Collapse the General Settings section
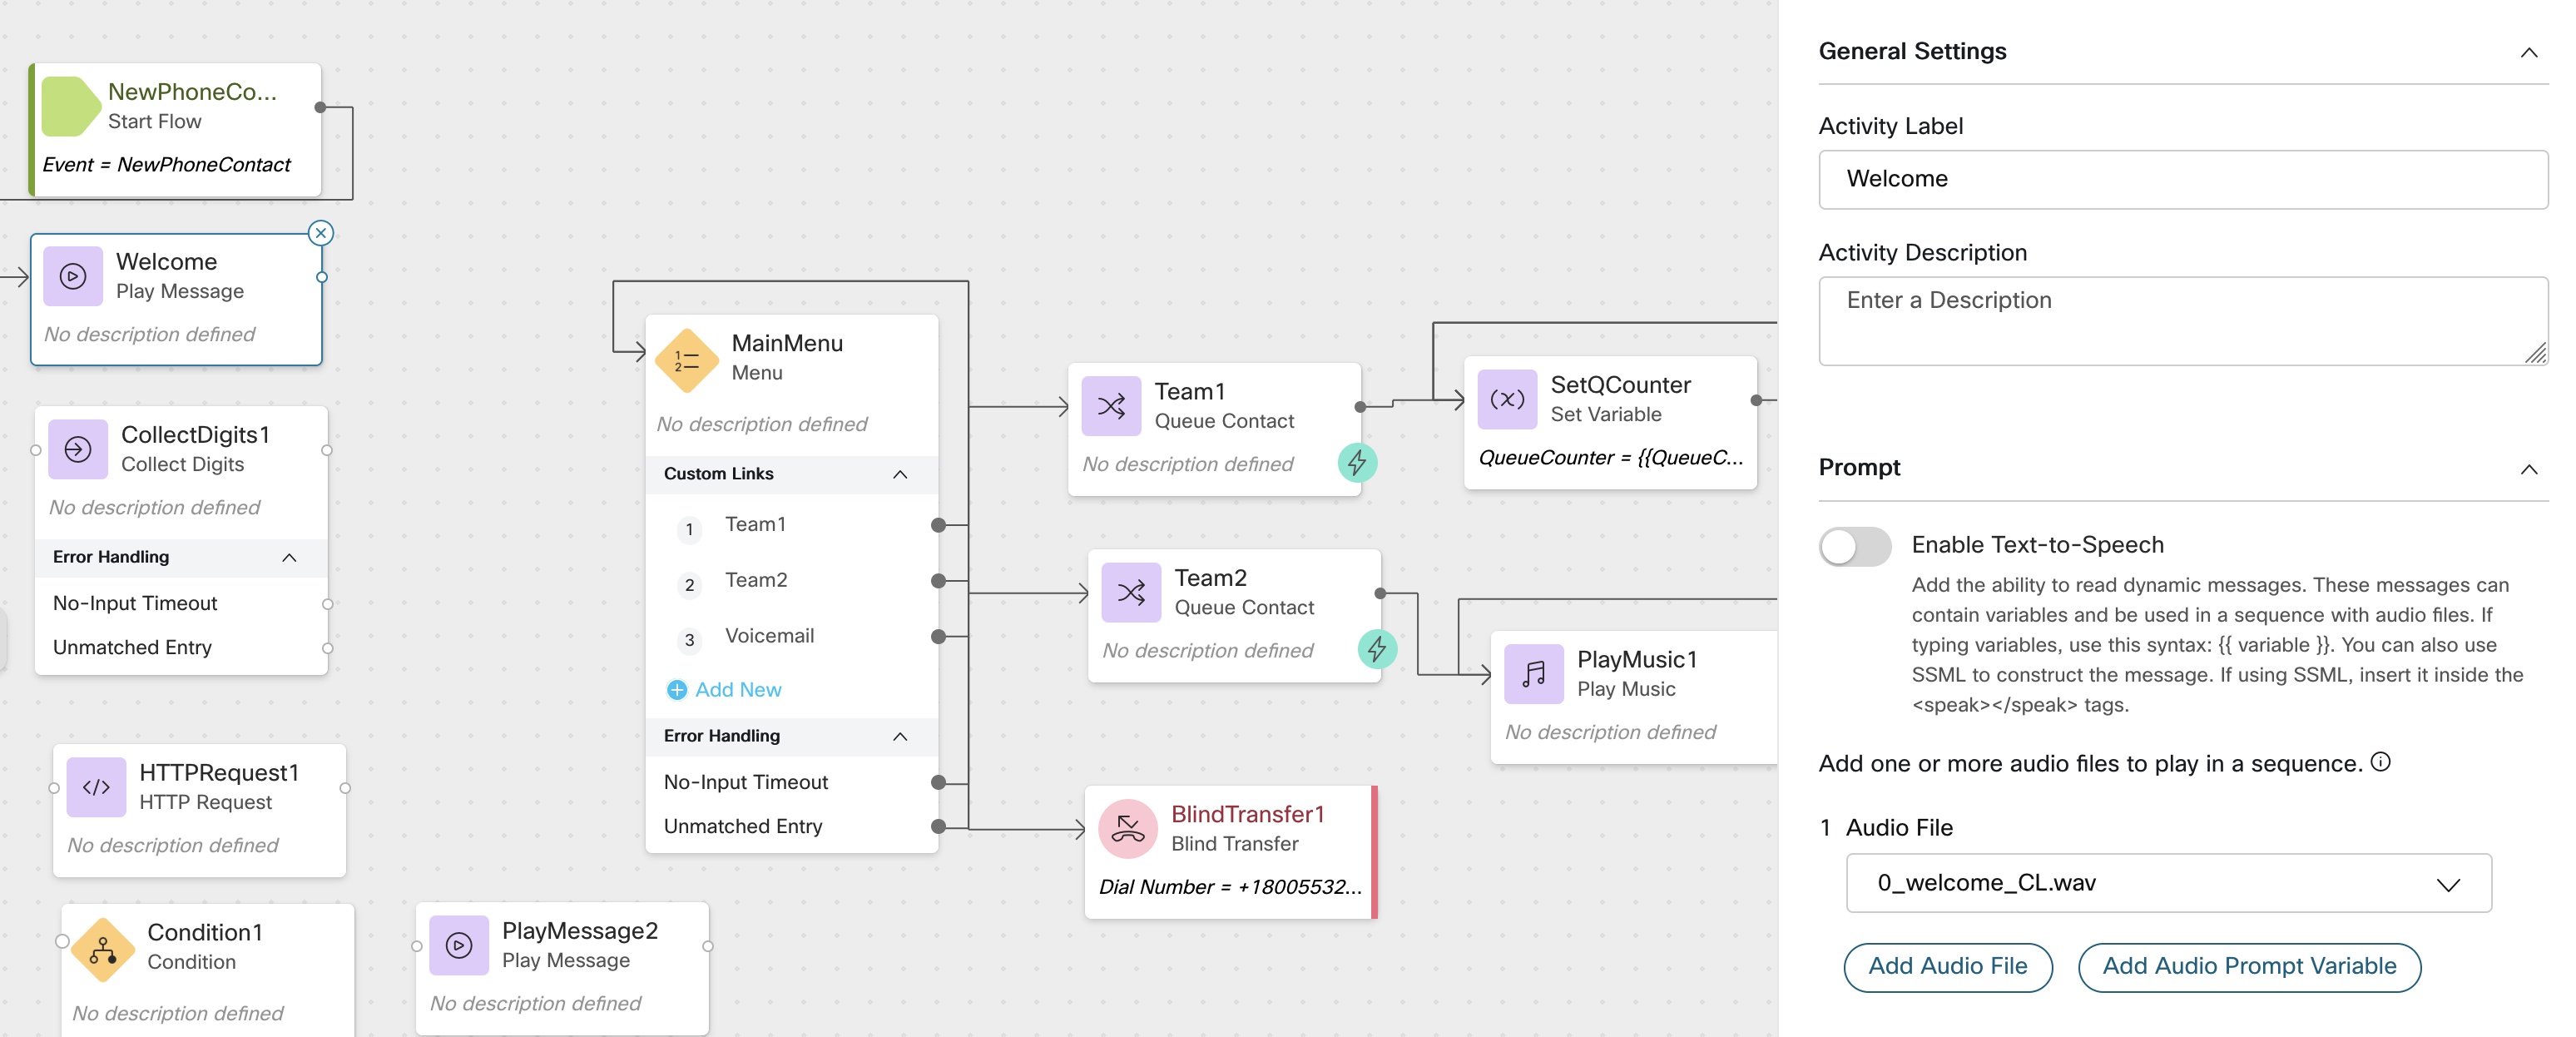2576x1037 pixels. [2529, 52]
